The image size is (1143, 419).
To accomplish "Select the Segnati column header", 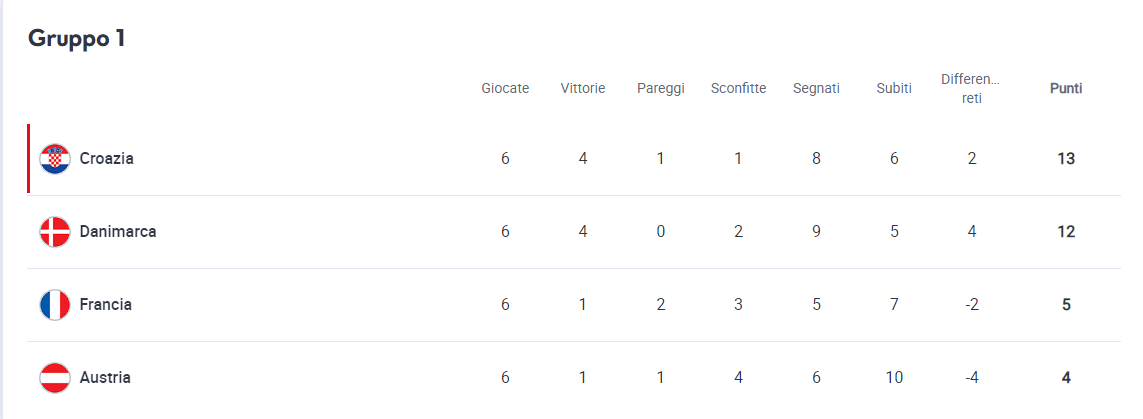I will [x=816, y=89].
